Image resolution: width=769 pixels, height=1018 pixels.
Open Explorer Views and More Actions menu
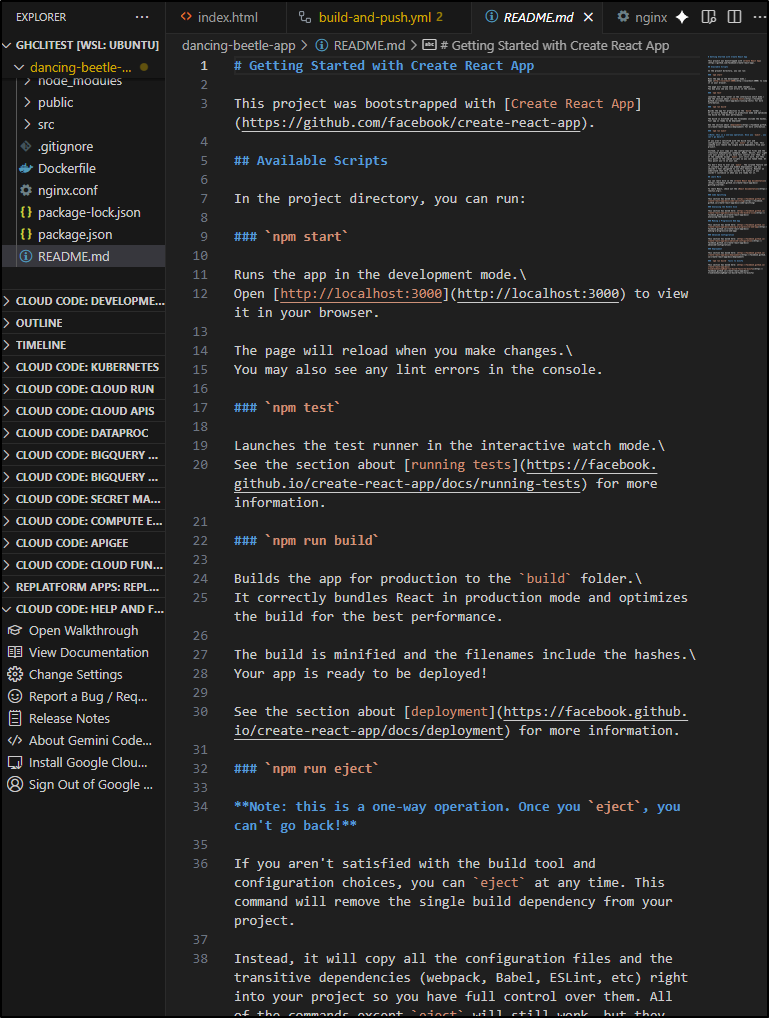(x=142, y=17)
